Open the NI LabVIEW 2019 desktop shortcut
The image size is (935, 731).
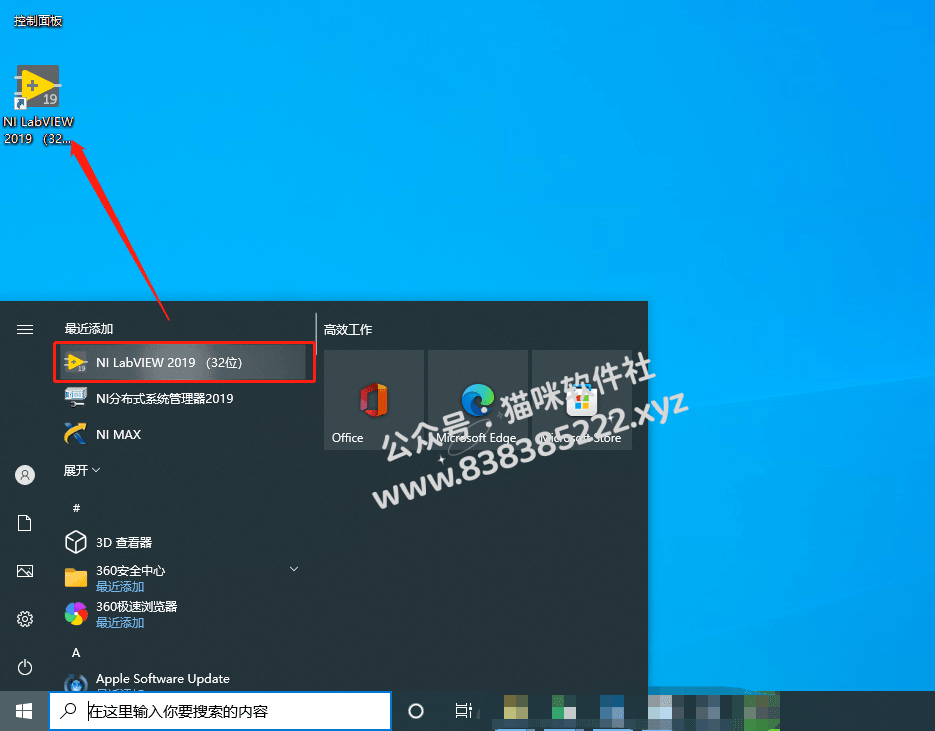[38, 104]
